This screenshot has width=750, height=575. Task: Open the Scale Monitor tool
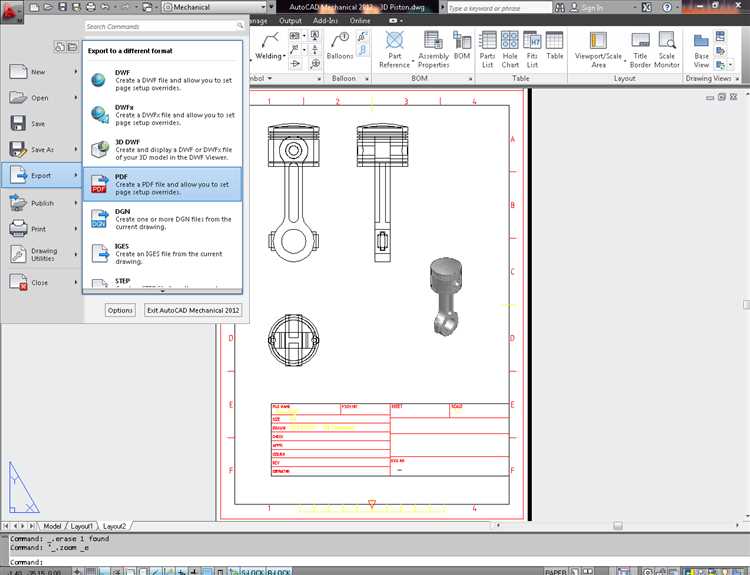tap(666, 49)
